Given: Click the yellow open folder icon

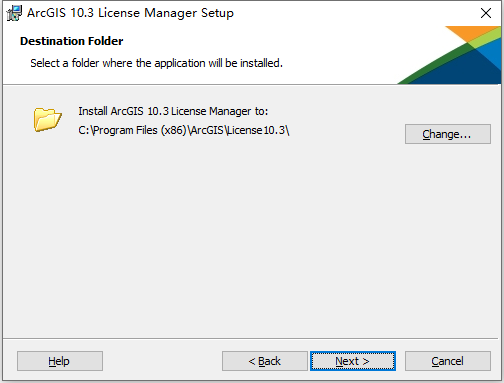Looking at the screenshot, I should pyautogui.click(x=47, y=119).
